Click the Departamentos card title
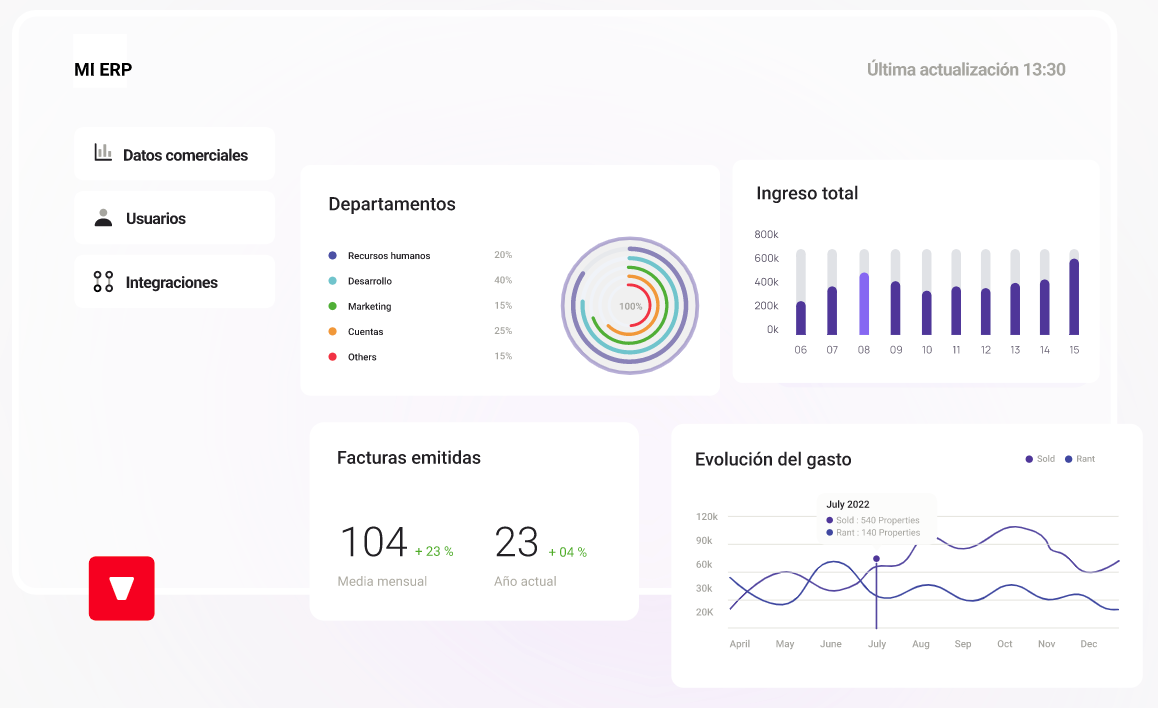Image resolution: width=1158 pixels, height=708 pixels. click(392, 204)
